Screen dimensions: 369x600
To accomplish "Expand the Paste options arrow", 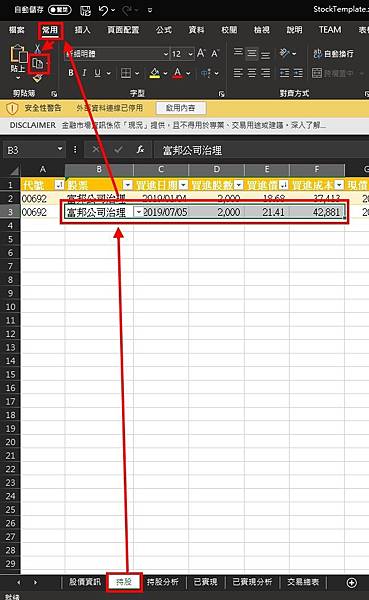I will (18, 78).
